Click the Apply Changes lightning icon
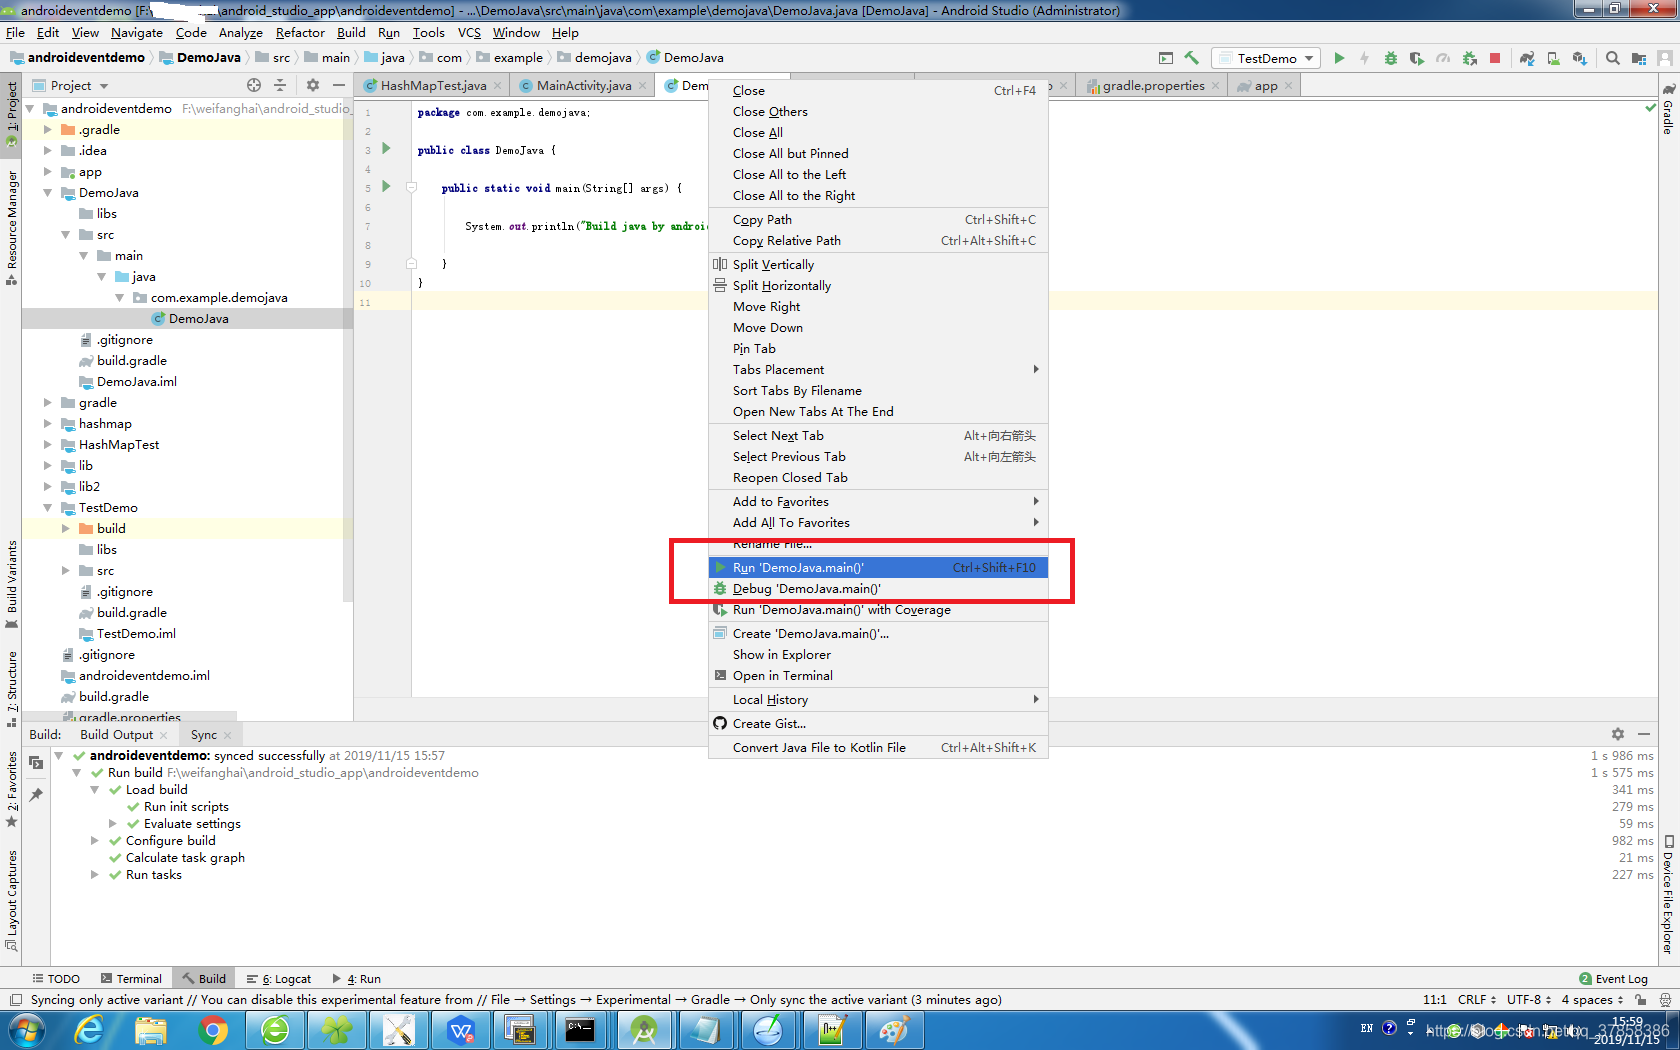The height and width of the screenshot is (1050, 1680). (x=1365, y=58)
